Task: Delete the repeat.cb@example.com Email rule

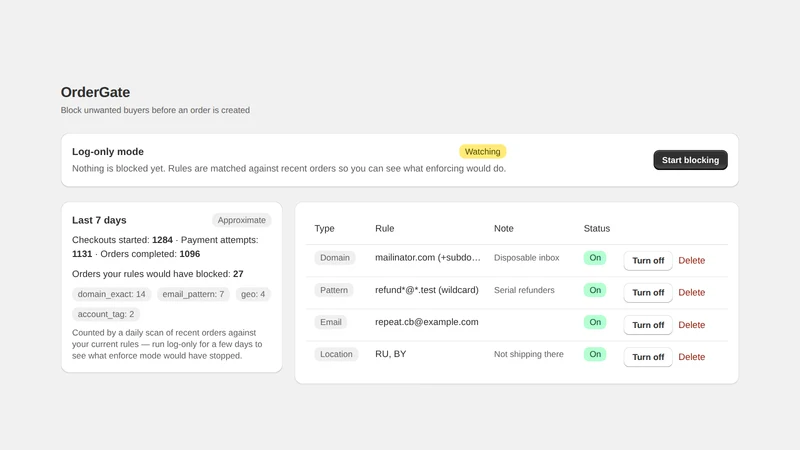Action: pyautogui.click(x=691, y=325)
